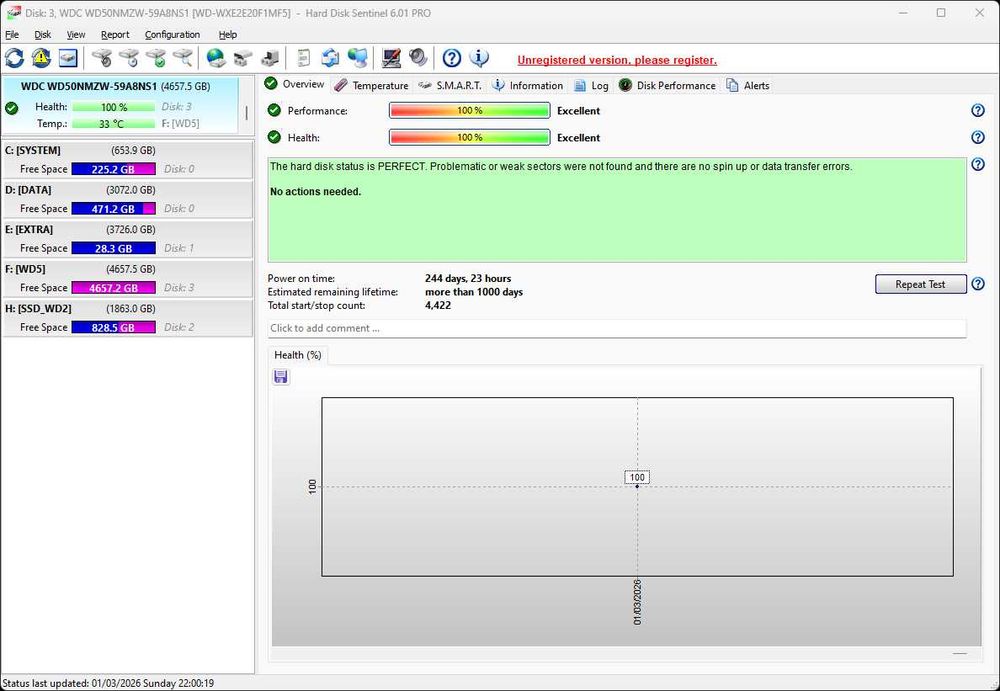The height and width of the screenshot is (691, 1000).
Task: Click the "244 days, 23 hours" value
Action: [468, 278]
